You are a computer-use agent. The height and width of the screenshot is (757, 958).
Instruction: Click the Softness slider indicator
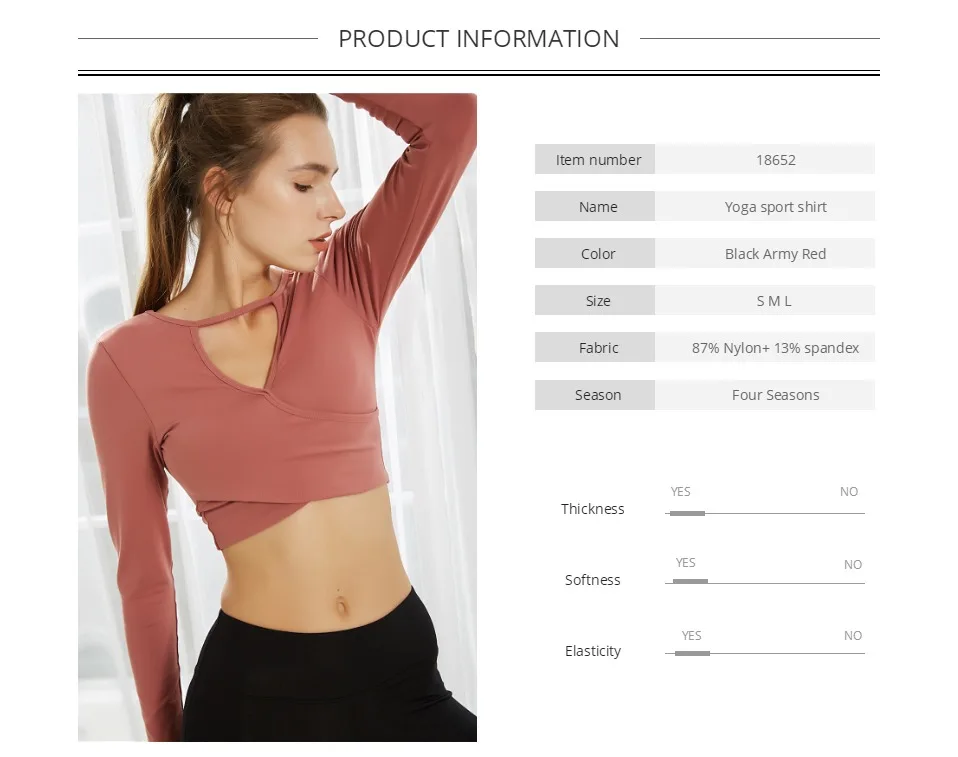pos(690,581)
